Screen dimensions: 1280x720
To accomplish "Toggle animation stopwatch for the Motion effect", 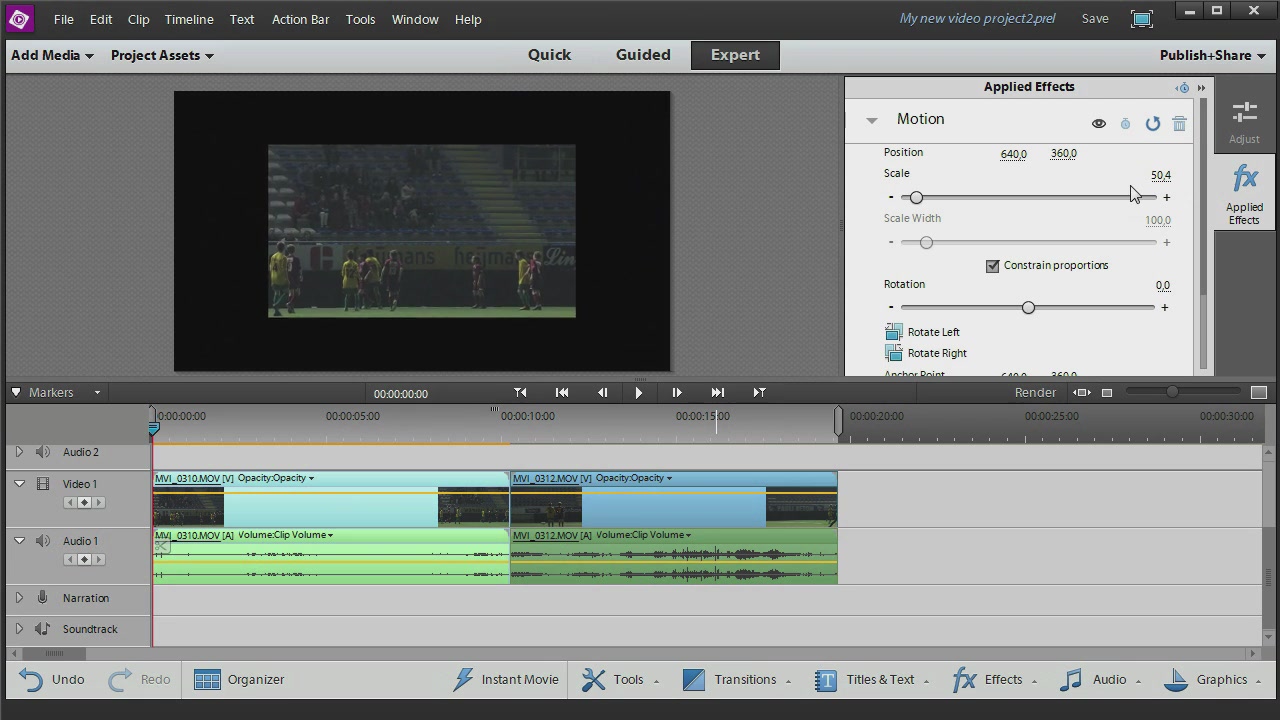I will tap(1125, 124).
